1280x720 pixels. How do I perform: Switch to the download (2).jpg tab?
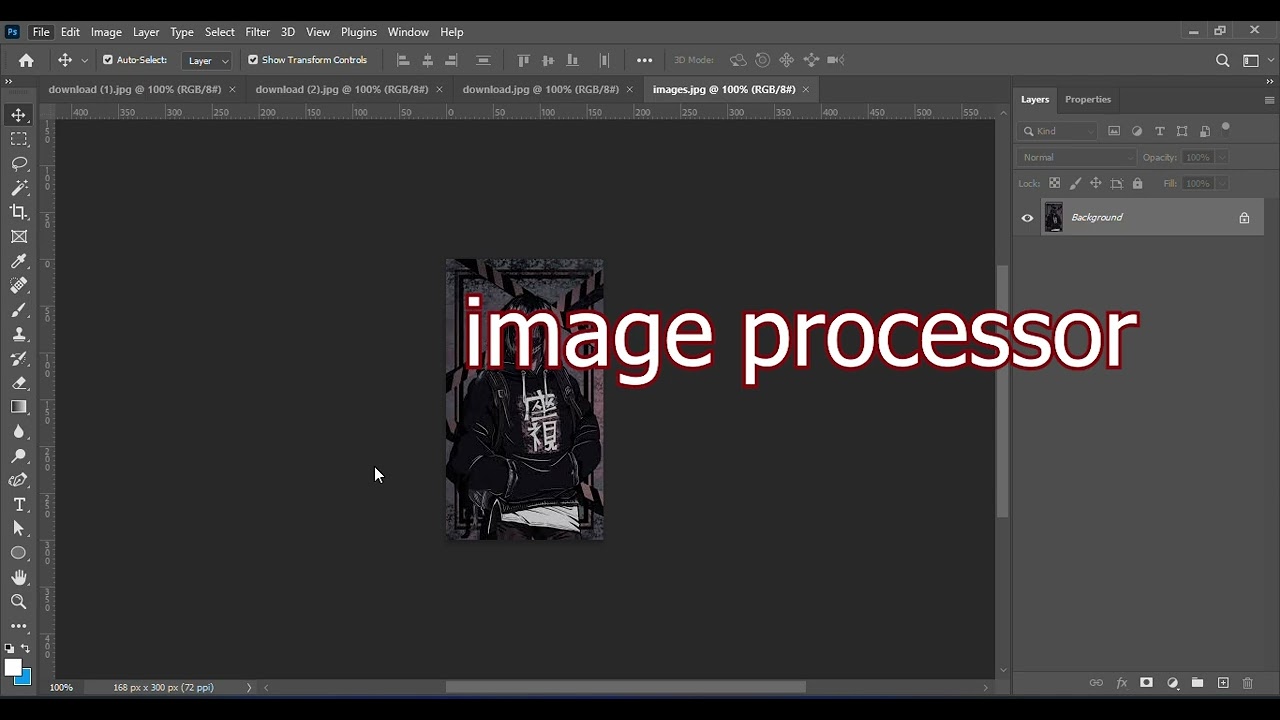[x=341, y=89]
